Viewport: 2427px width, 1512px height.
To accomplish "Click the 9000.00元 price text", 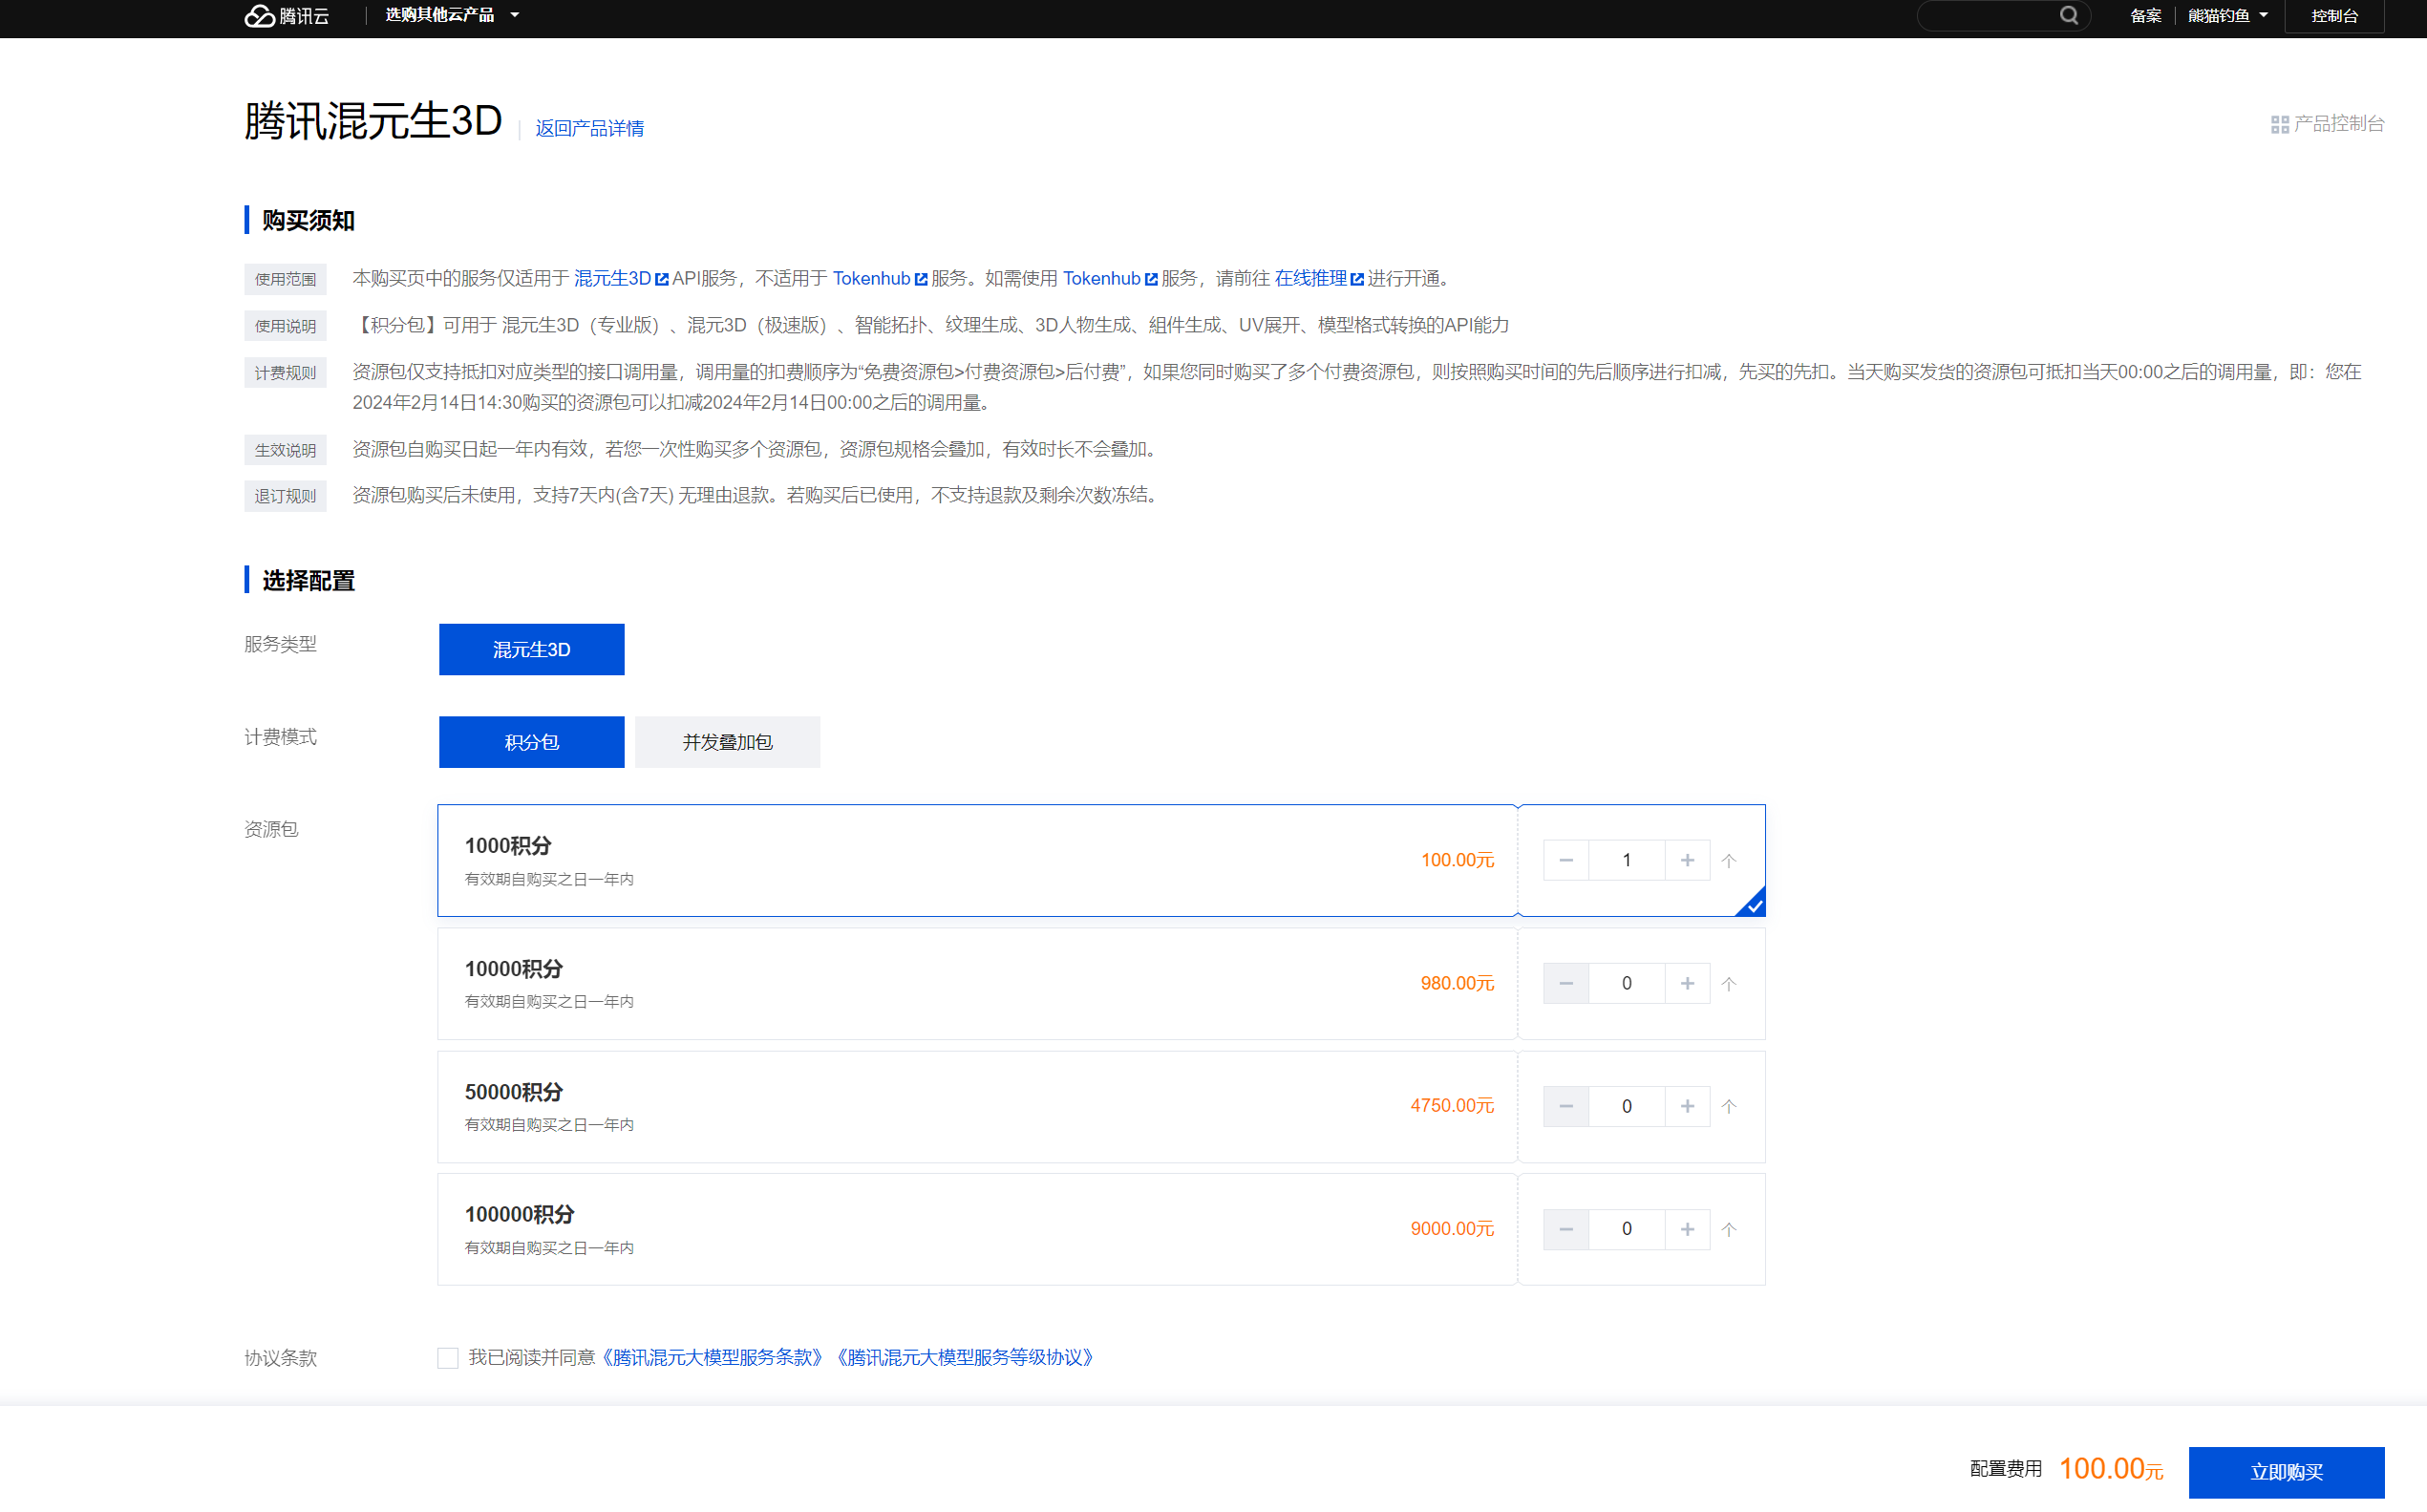I will pos(1452,1229).
